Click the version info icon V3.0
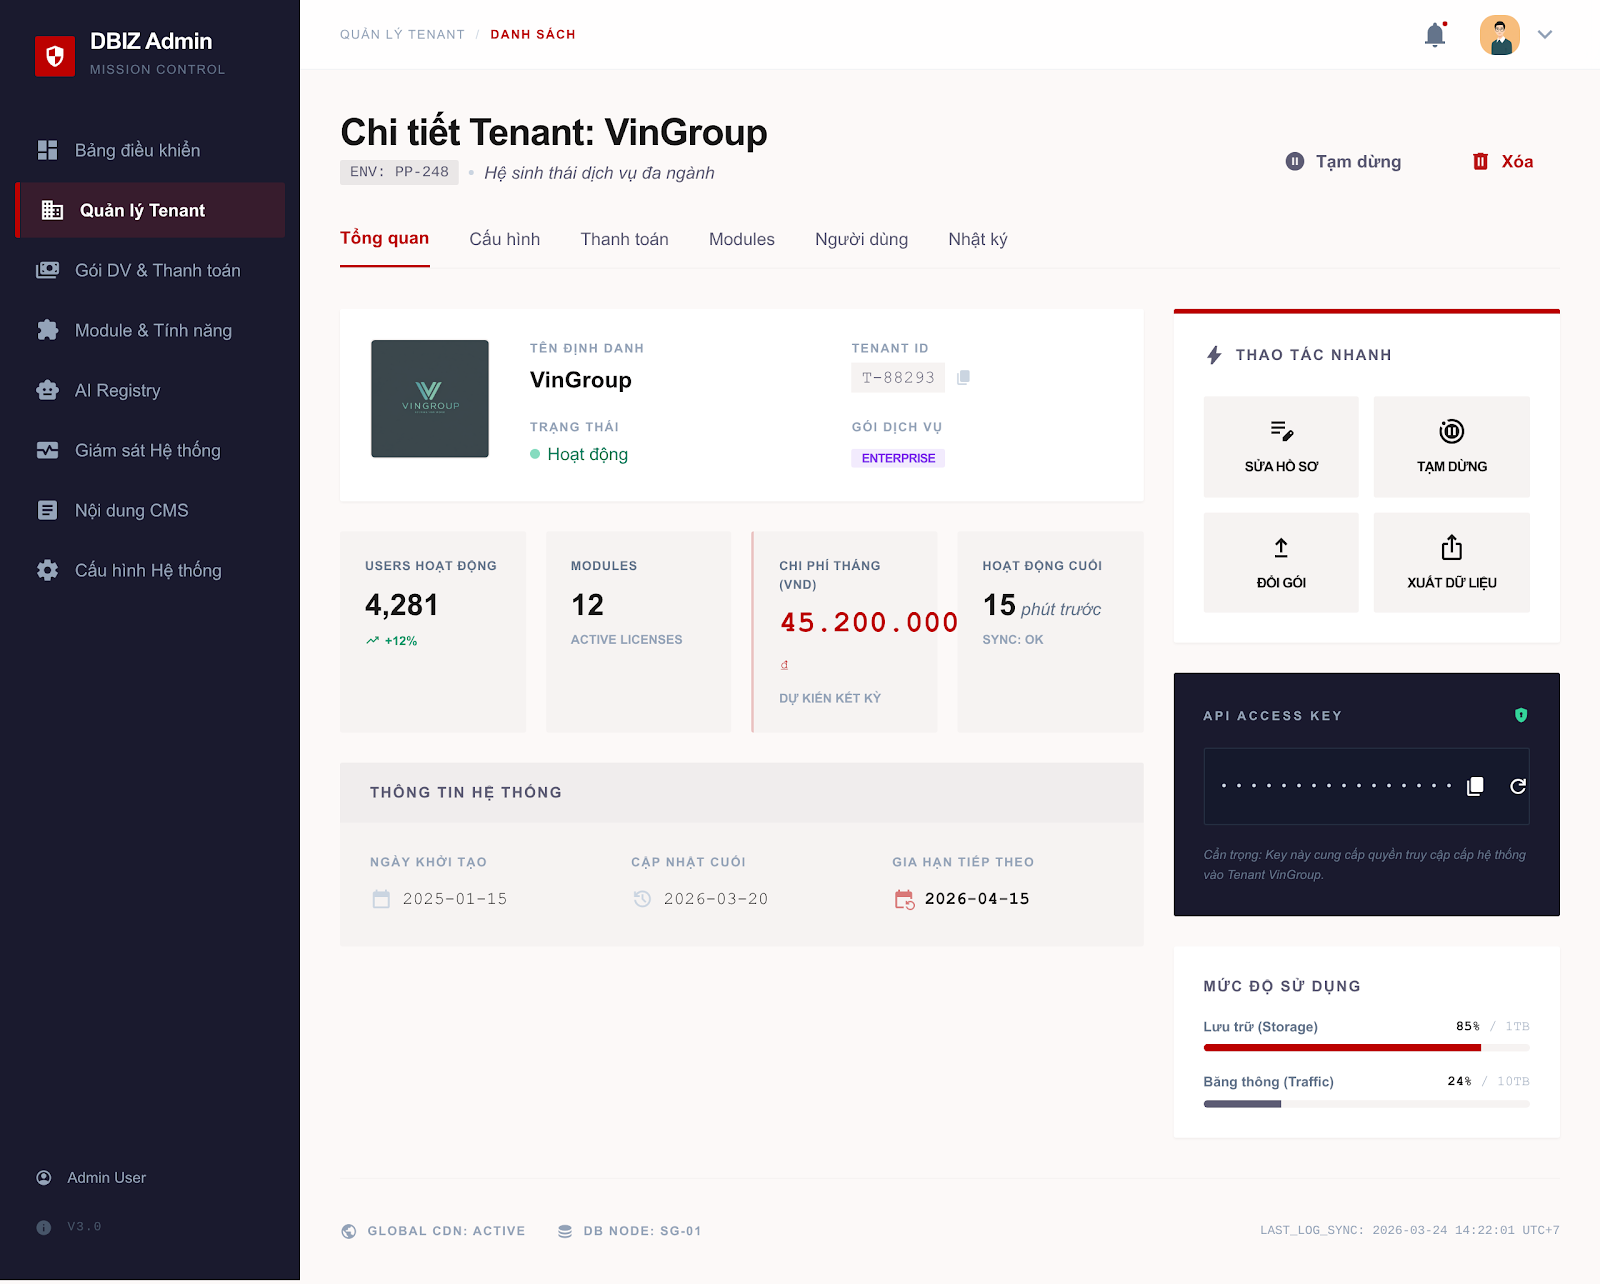 (x=44, y=1227)
